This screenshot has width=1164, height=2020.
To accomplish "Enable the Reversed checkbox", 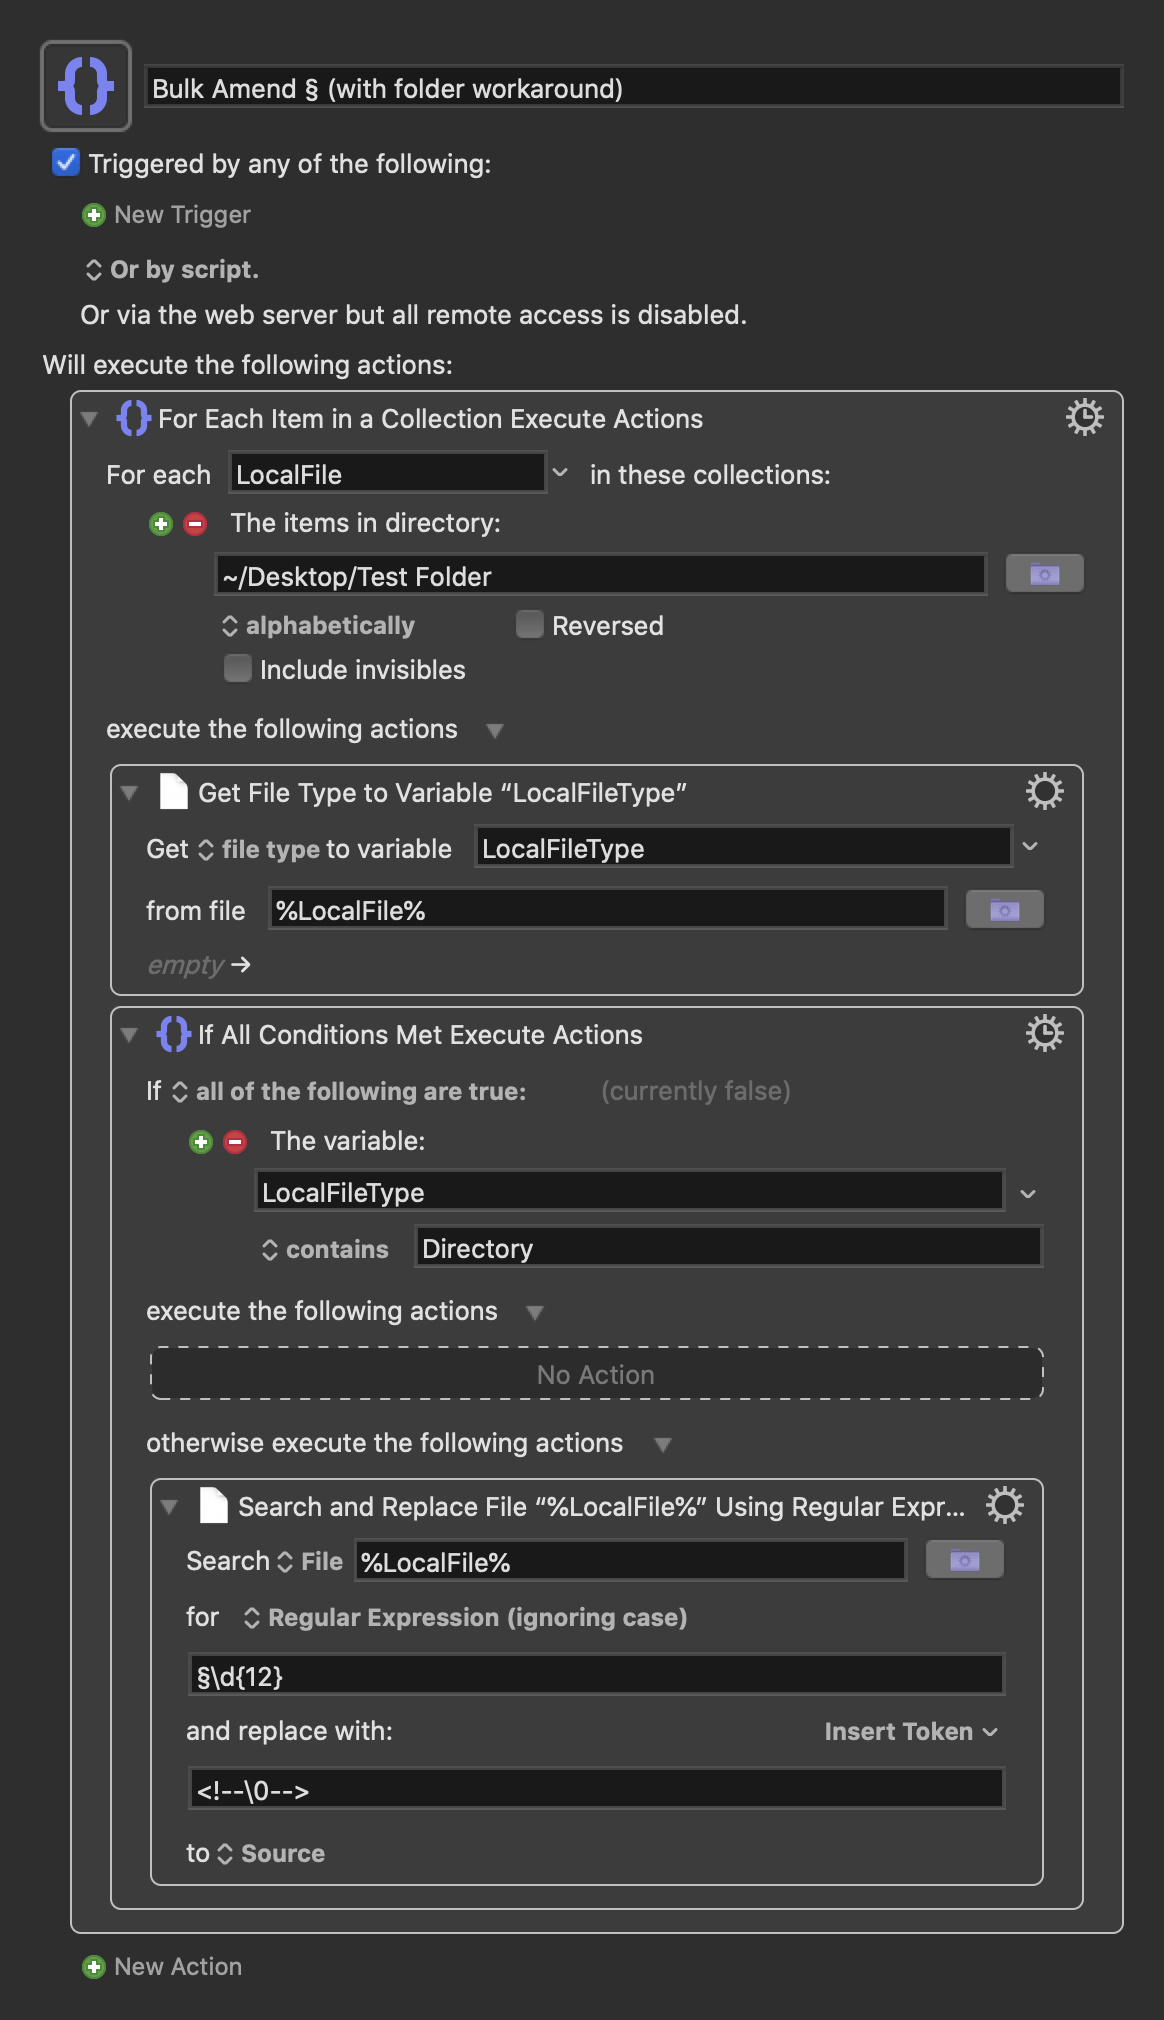I will 530,624.
